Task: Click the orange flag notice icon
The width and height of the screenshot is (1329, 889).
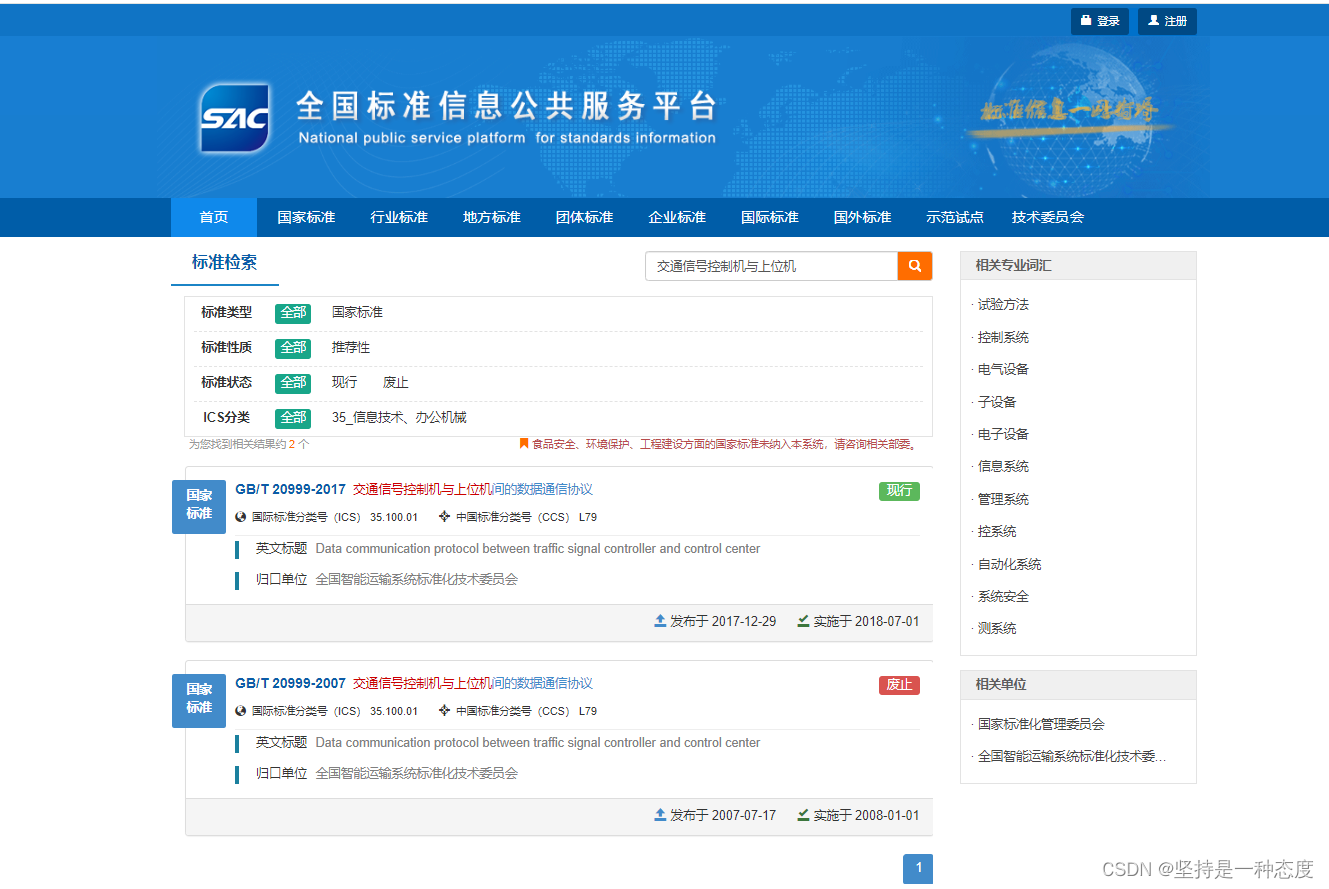Action: pos(524,444)
